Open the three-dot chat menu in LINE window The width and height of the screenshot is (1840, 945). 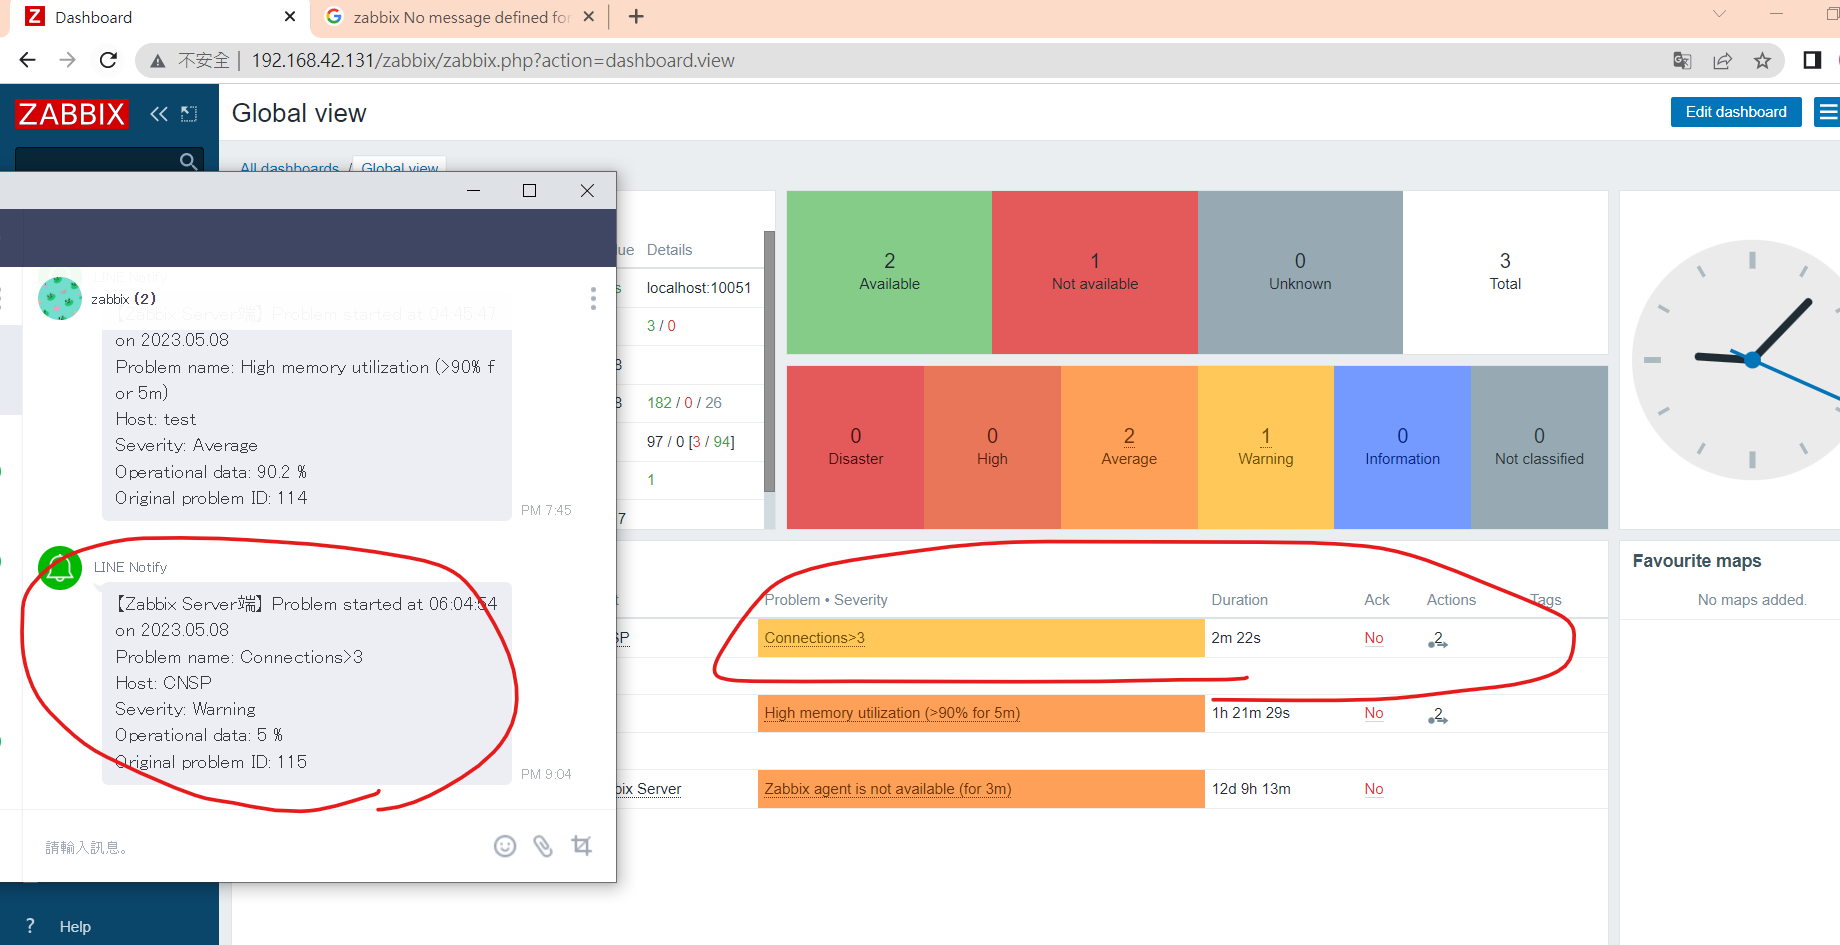pos(593,298)
